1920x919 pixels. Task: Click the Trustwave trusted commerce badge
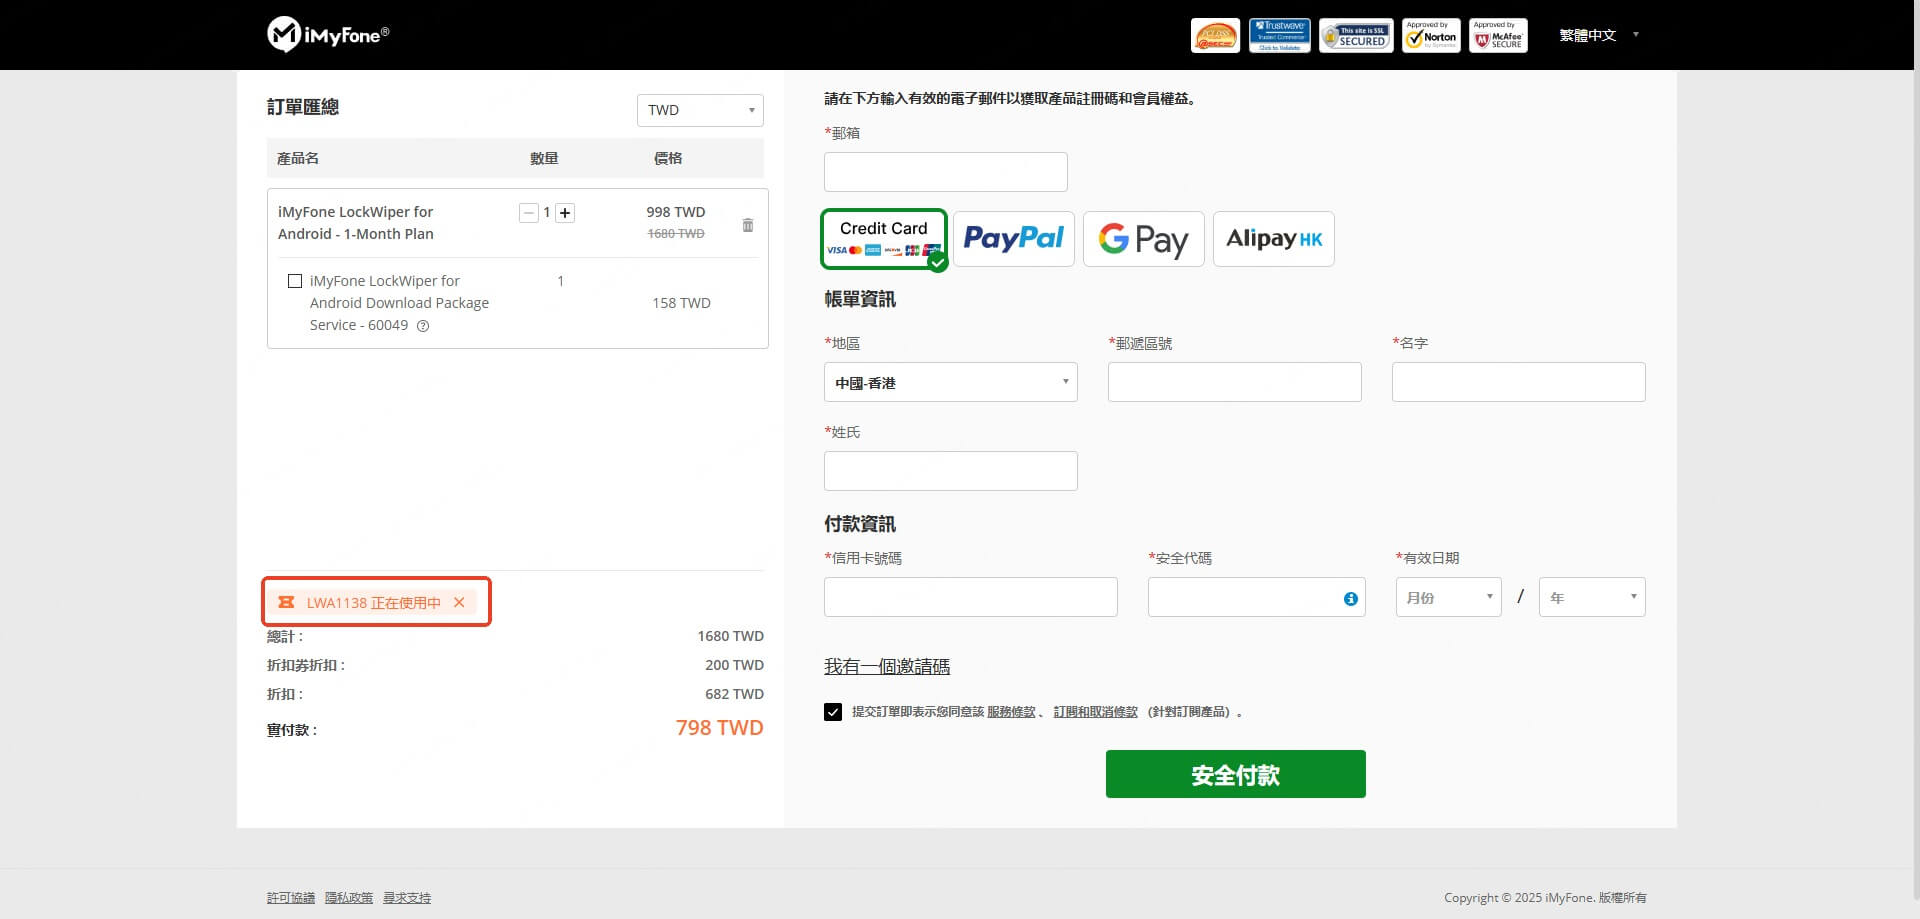click(x=1279, y=36)
